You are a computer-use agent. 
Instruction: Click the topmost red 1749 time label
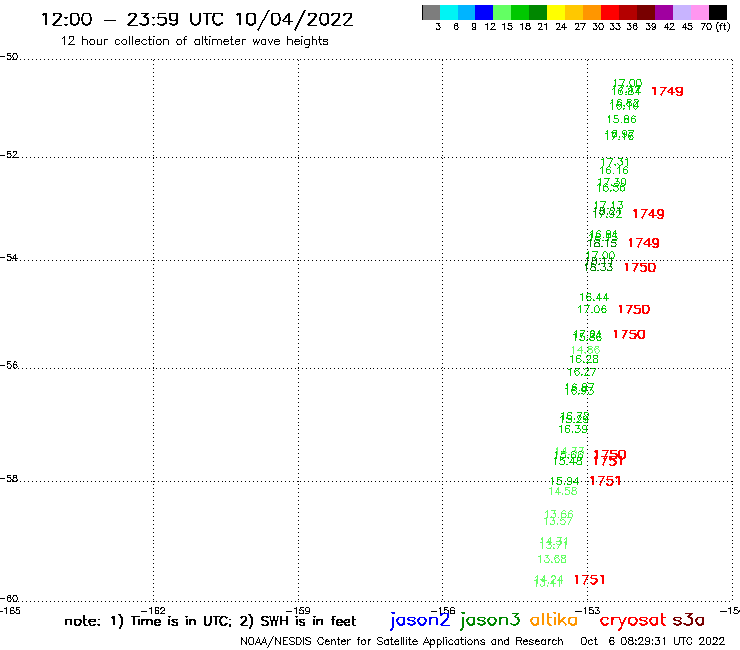(667, 91)
